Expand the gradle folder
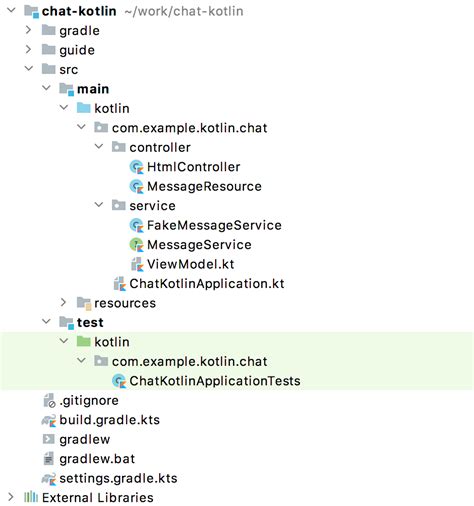This screenshot has width=474, height=506. (29, 30)
